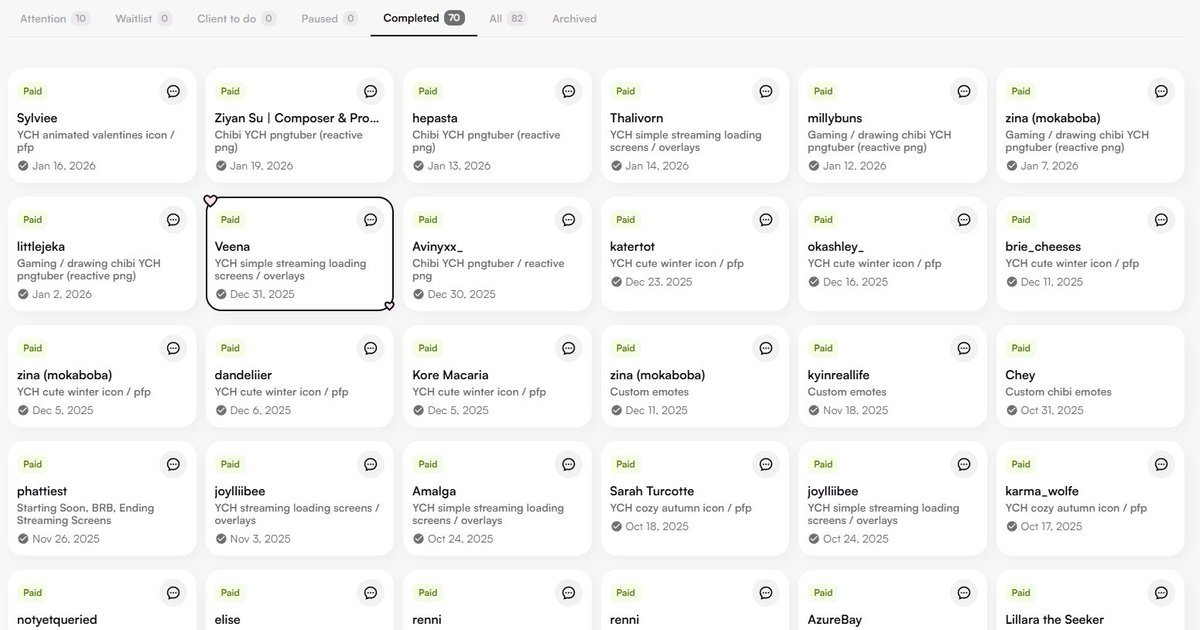Click the Sarah Turcotte client name
Image resolution: width=1200 pixels, height=630 pixels.
pyautogui.click(x=652, y=491)
